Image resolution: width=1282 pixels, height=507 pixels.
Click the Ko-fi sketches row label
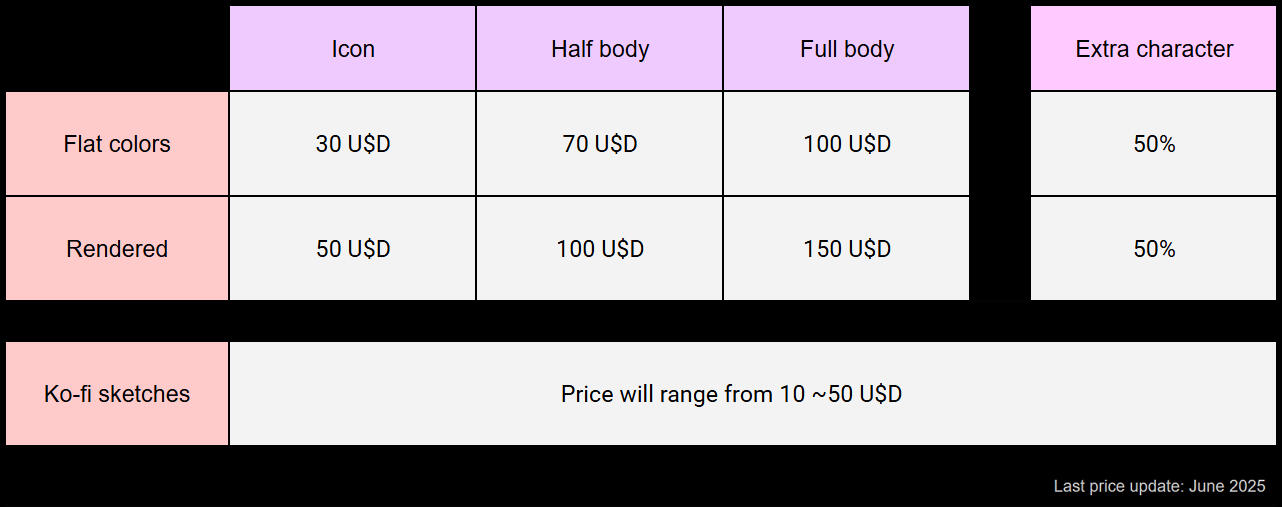point(117,394)
